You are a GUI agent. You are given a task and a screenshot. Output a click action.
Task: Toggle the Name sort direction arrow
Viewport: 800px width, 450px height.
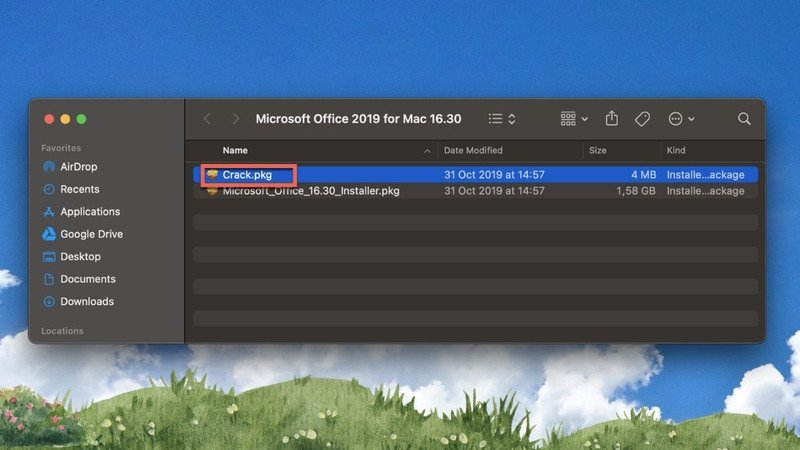click(x=427, y=151)
